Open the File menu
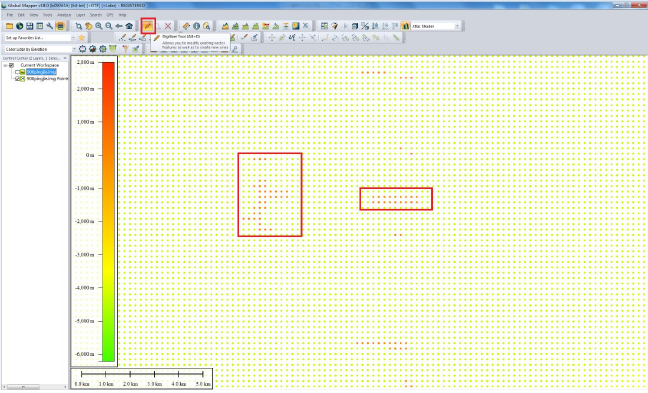The width and height of the screenshot is (648, 393). [10, 15]
